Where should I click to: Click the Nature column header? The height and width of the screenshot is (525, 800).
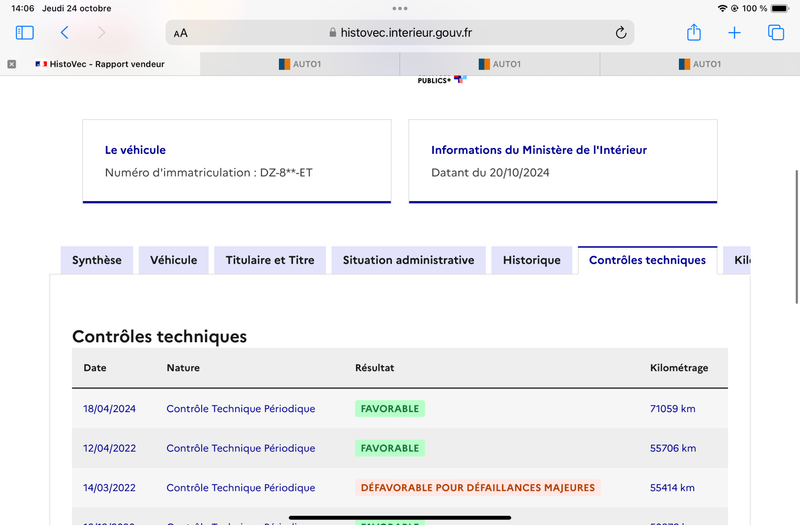(183, 368)
